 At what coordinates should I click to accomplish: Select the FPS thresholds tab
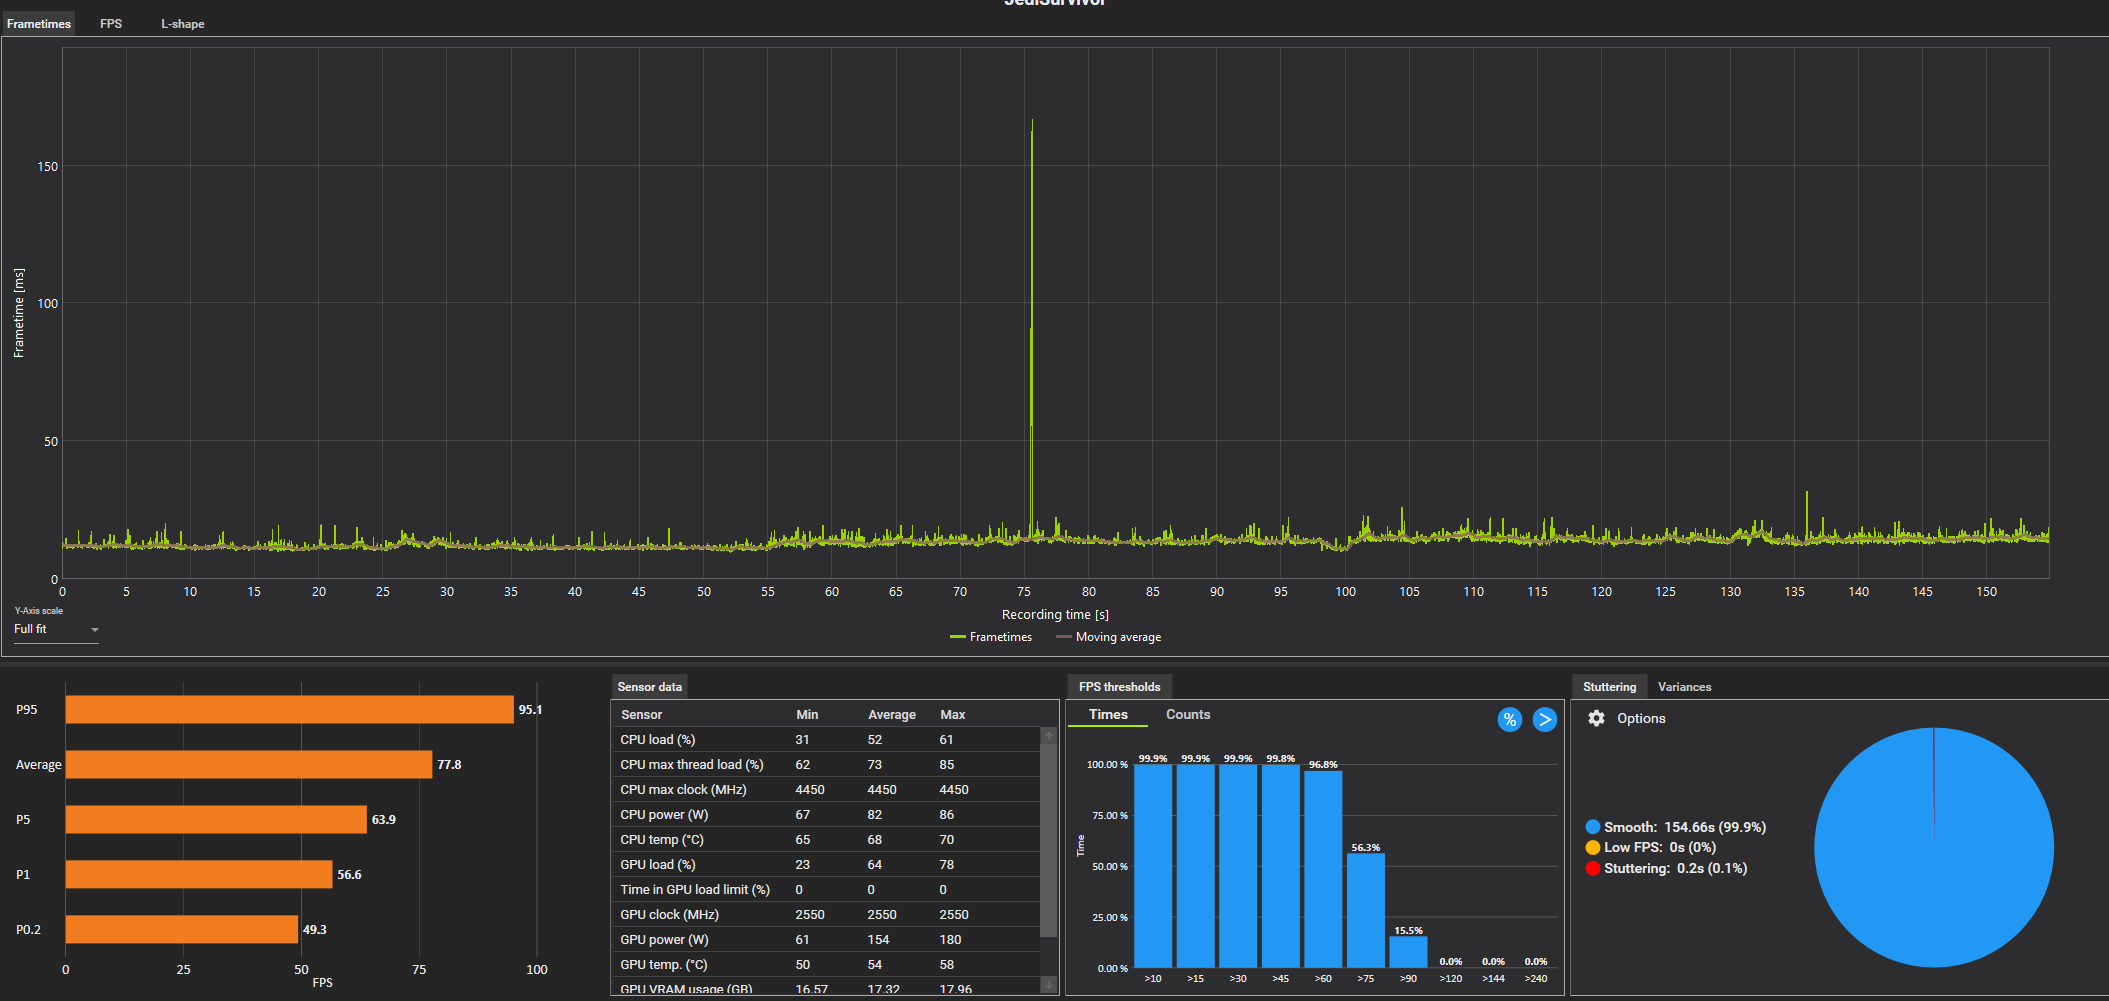tap(1119, 687)
